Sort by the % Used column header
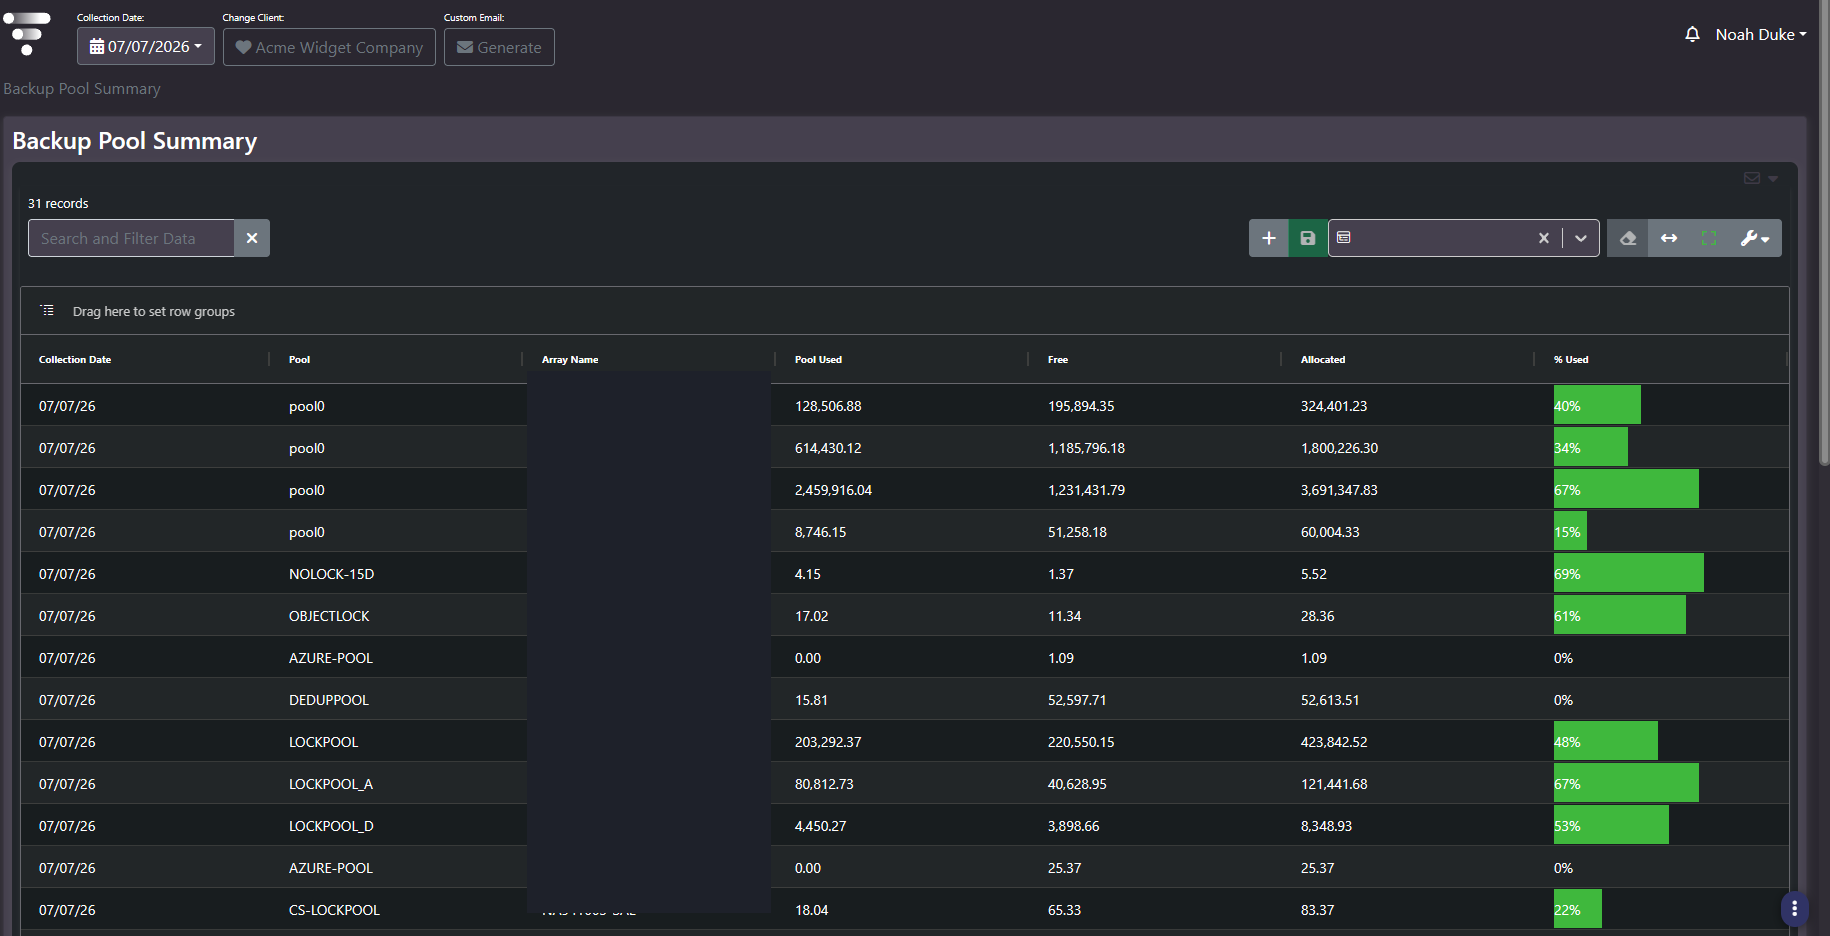This screenshot has width=1830, height=936. [x=1571, y=359]
